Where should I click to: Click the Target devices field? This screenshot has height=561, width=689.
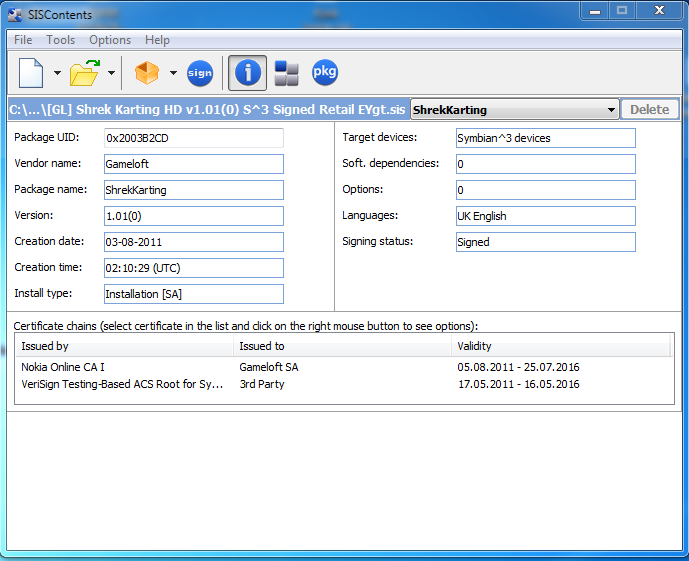(x=546, y=138)
